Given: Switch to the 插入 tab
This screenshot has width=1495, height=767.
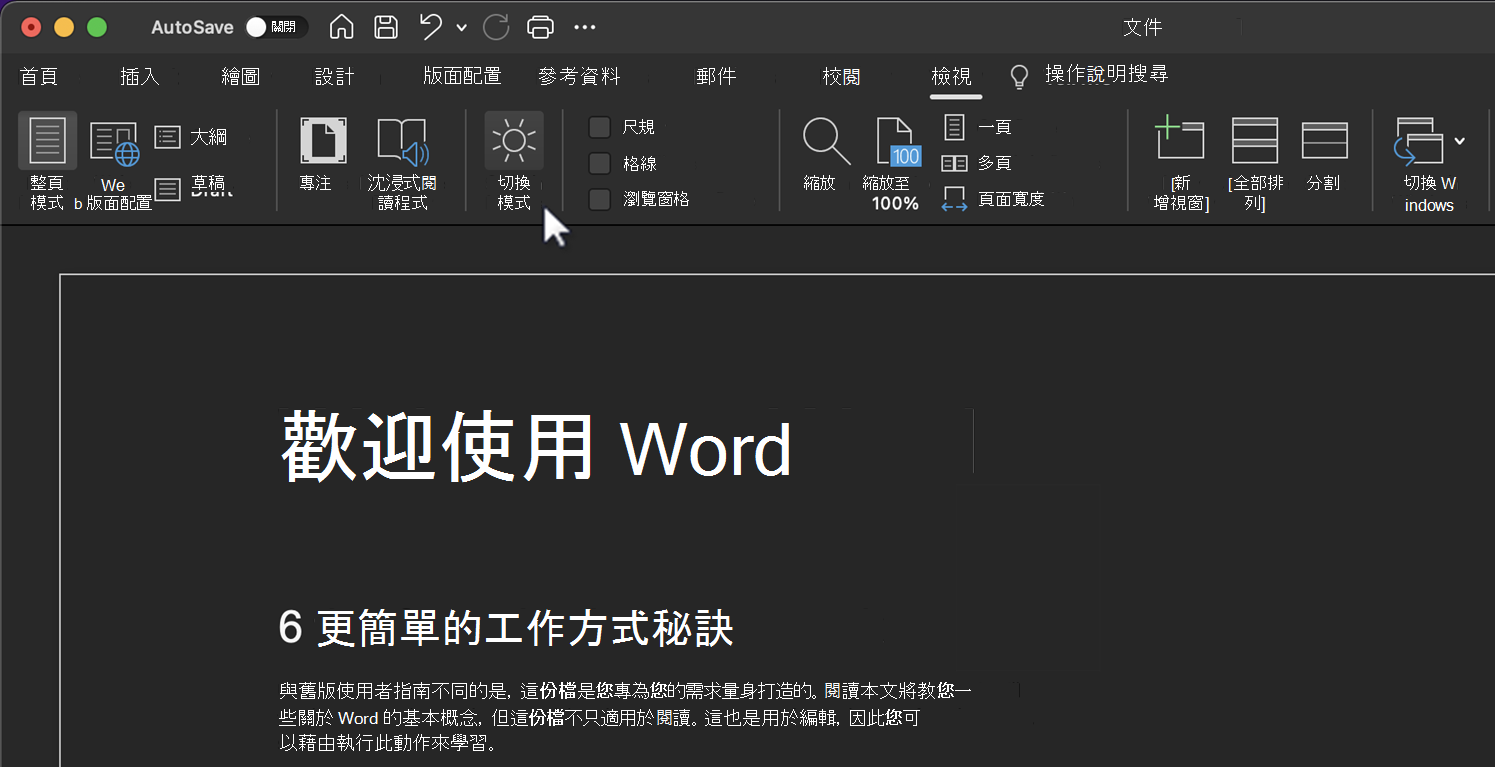Looking at the screenshot, I should click(x=139, y=77).
